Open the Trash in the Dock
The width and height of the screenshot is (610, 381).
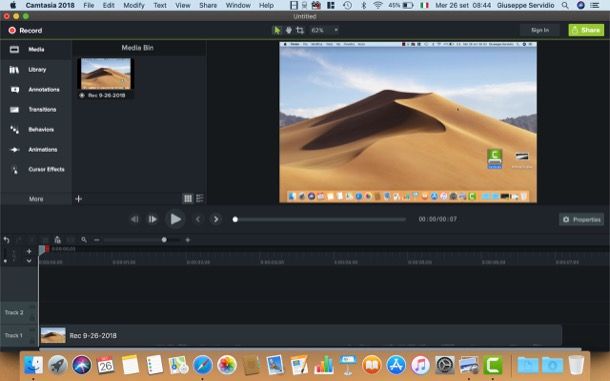(576, 365)
